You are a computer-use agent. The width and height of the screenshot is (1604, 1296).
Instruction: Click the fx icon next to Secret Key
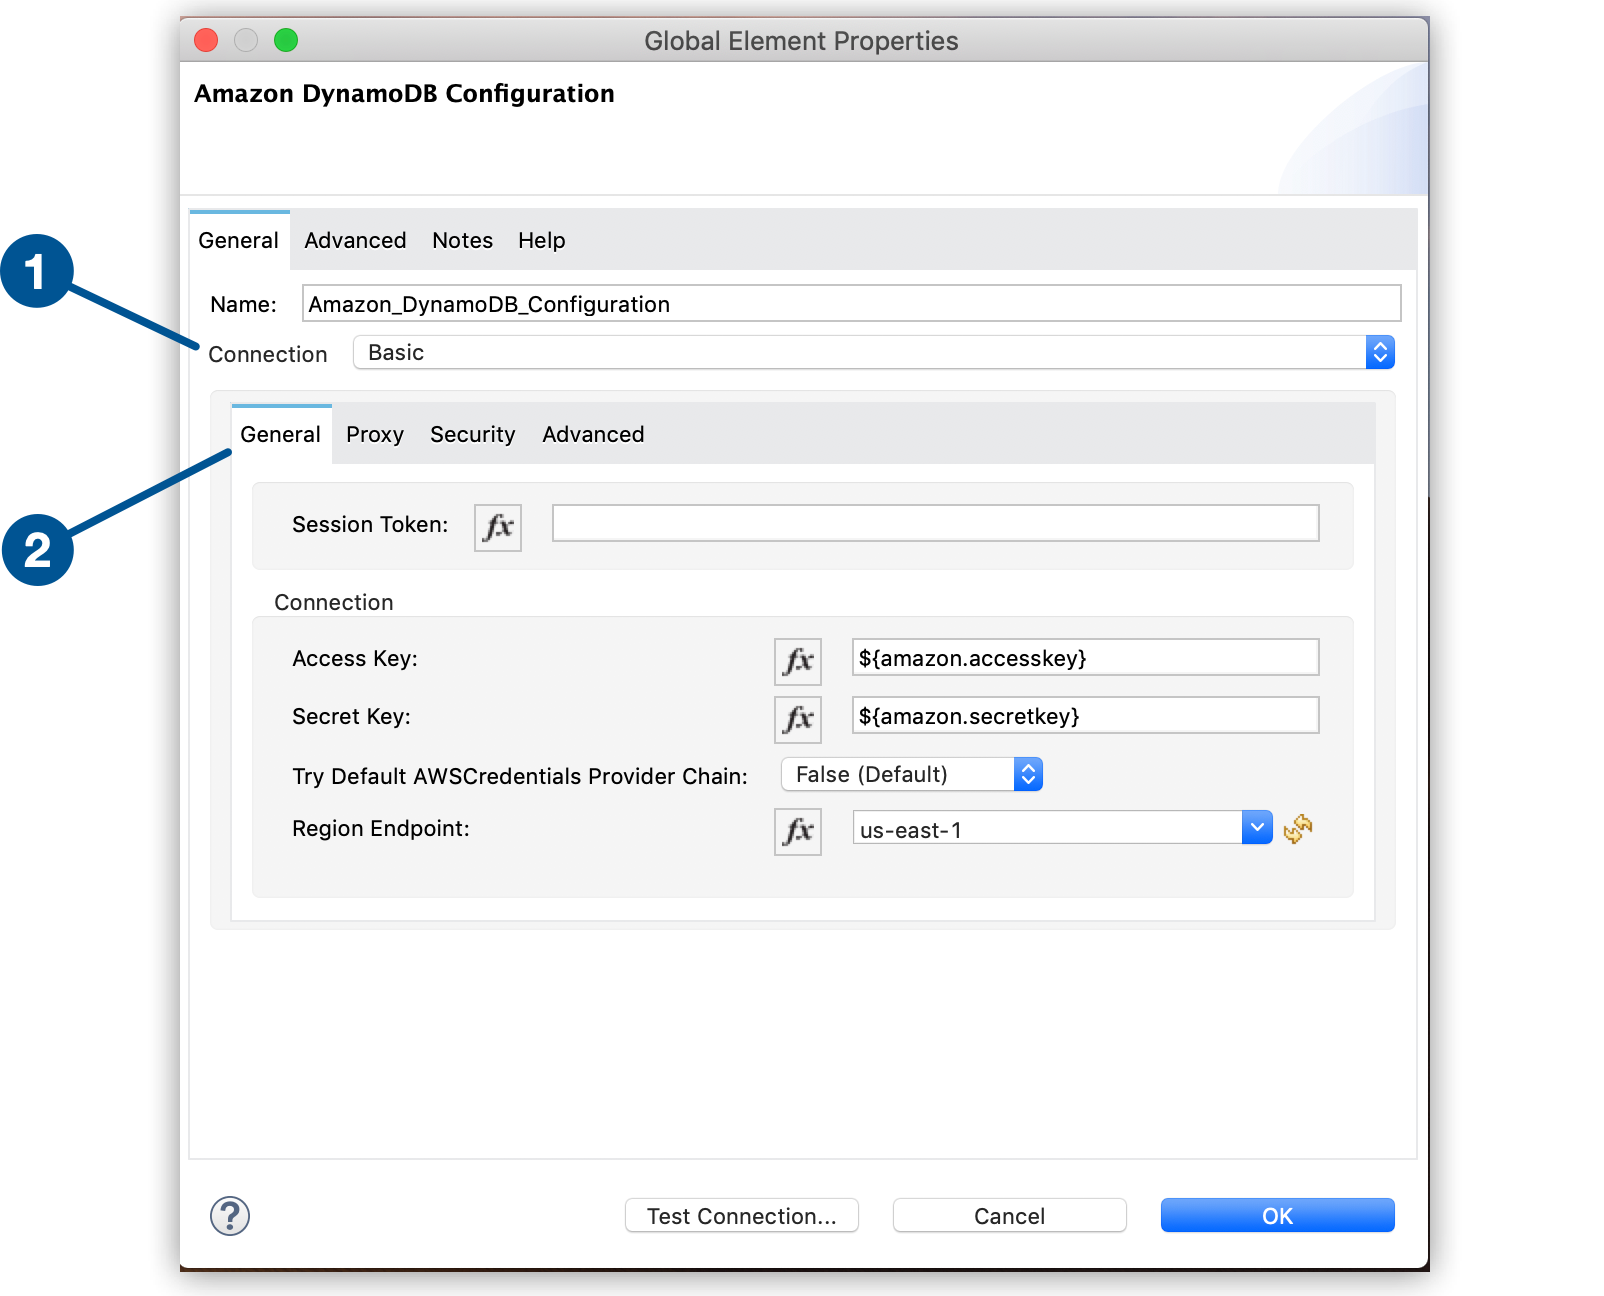click(797, 718)
